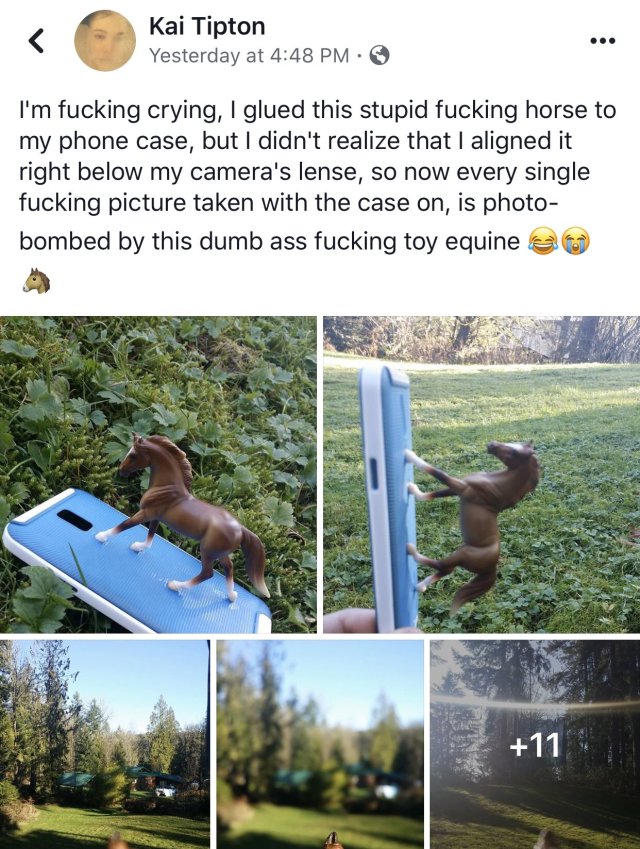The width and height of the screenshot is (640, 849).
Task: Open Kai Tipton's profile picture
Action: [105, 41]
